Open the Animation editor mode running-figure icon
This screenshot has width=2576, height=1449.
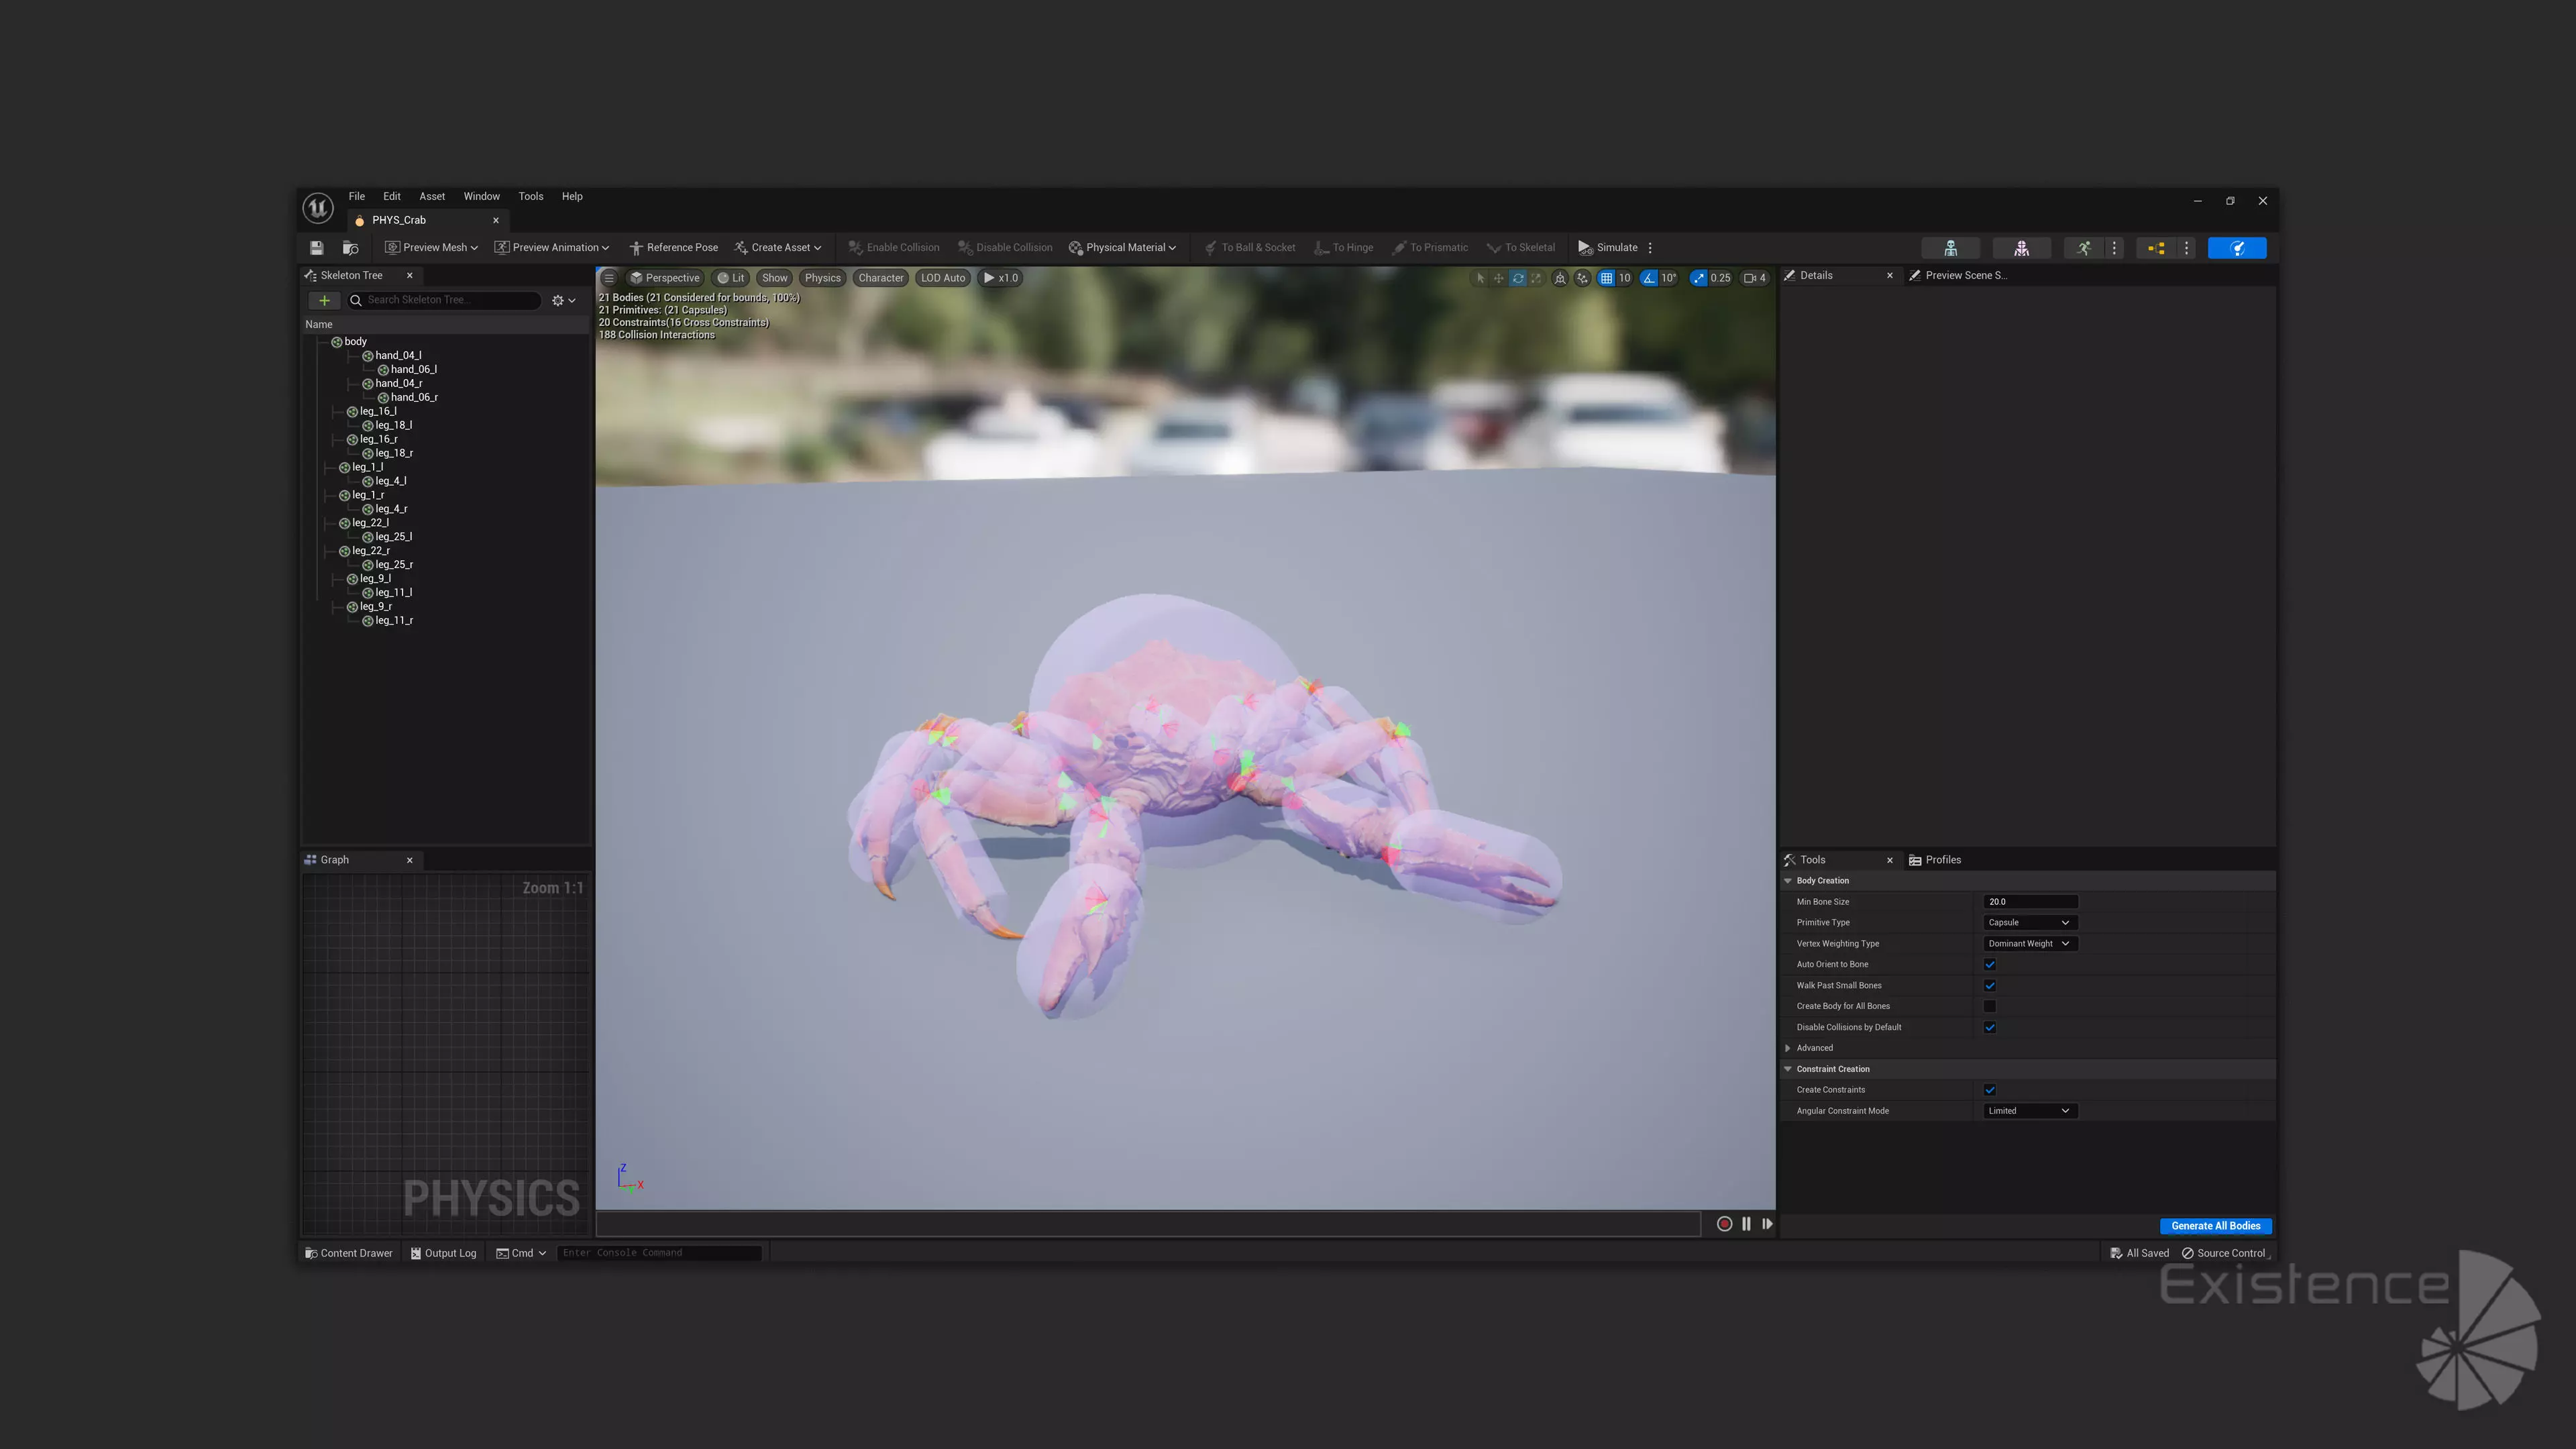[2084, 248]
